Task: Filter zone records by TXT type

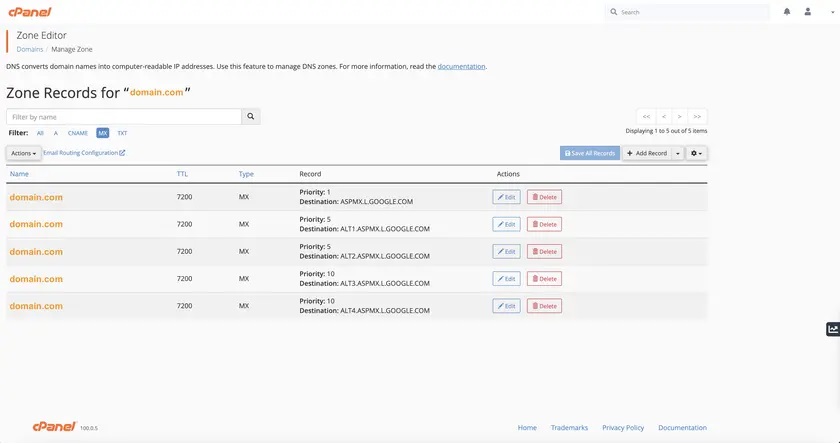Action: 122,133
